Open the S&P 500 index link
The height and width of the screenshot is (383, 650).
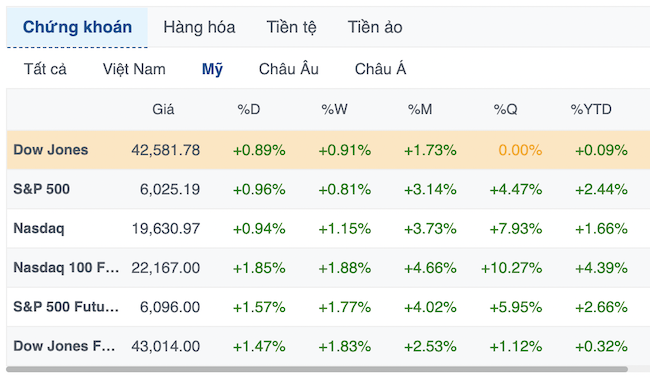[x=41, y=189]
